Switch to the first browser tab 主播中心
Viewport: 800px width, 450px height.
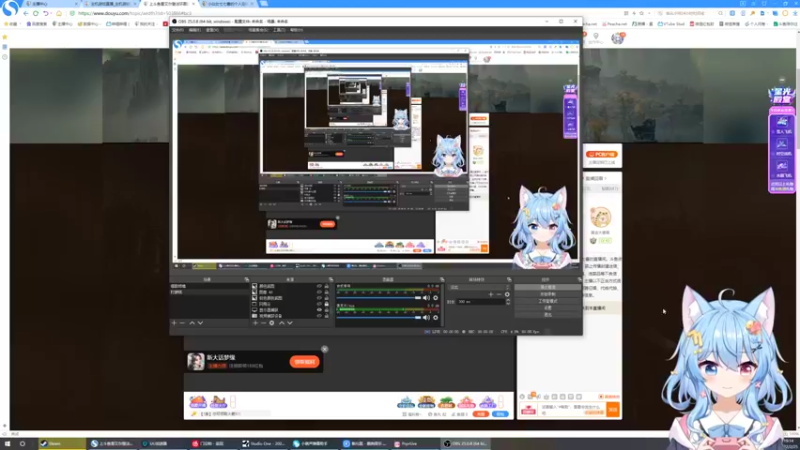click(51, 4)
